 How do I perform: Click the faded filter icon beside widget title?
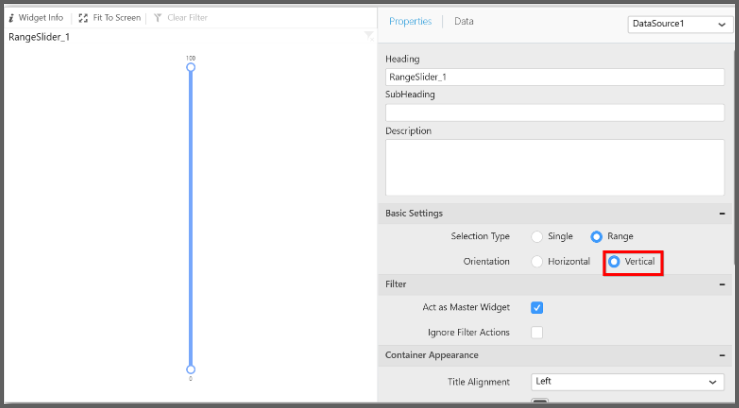pos(369,36)
